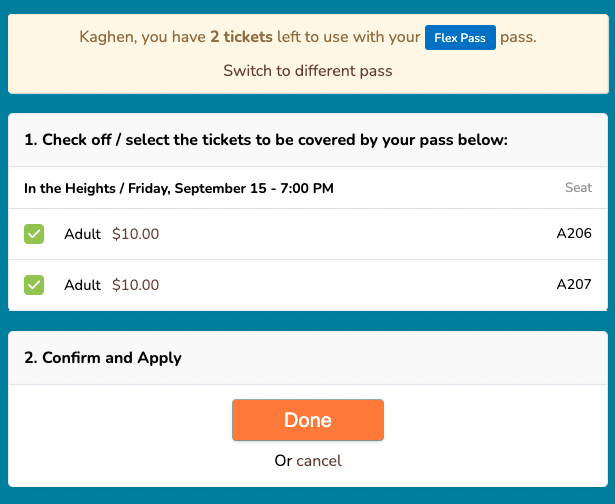Click the orange Done button

308,420
